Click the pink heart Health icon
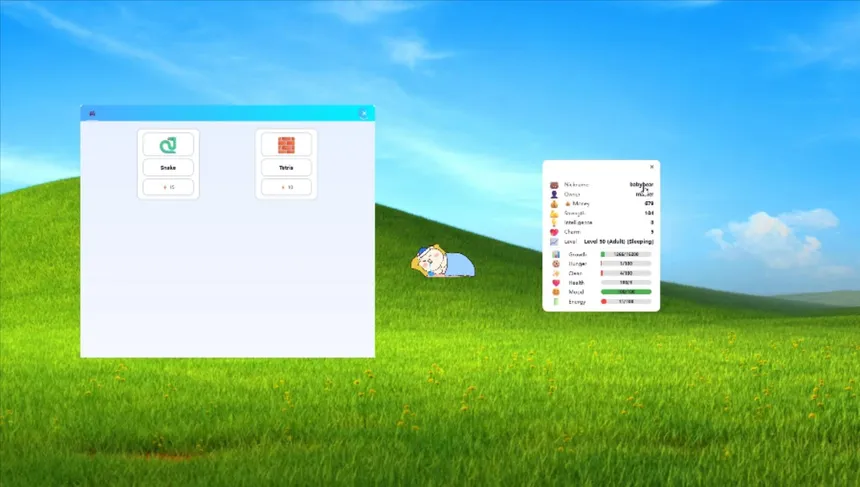860x487 pixels. [x=556, y=282]
